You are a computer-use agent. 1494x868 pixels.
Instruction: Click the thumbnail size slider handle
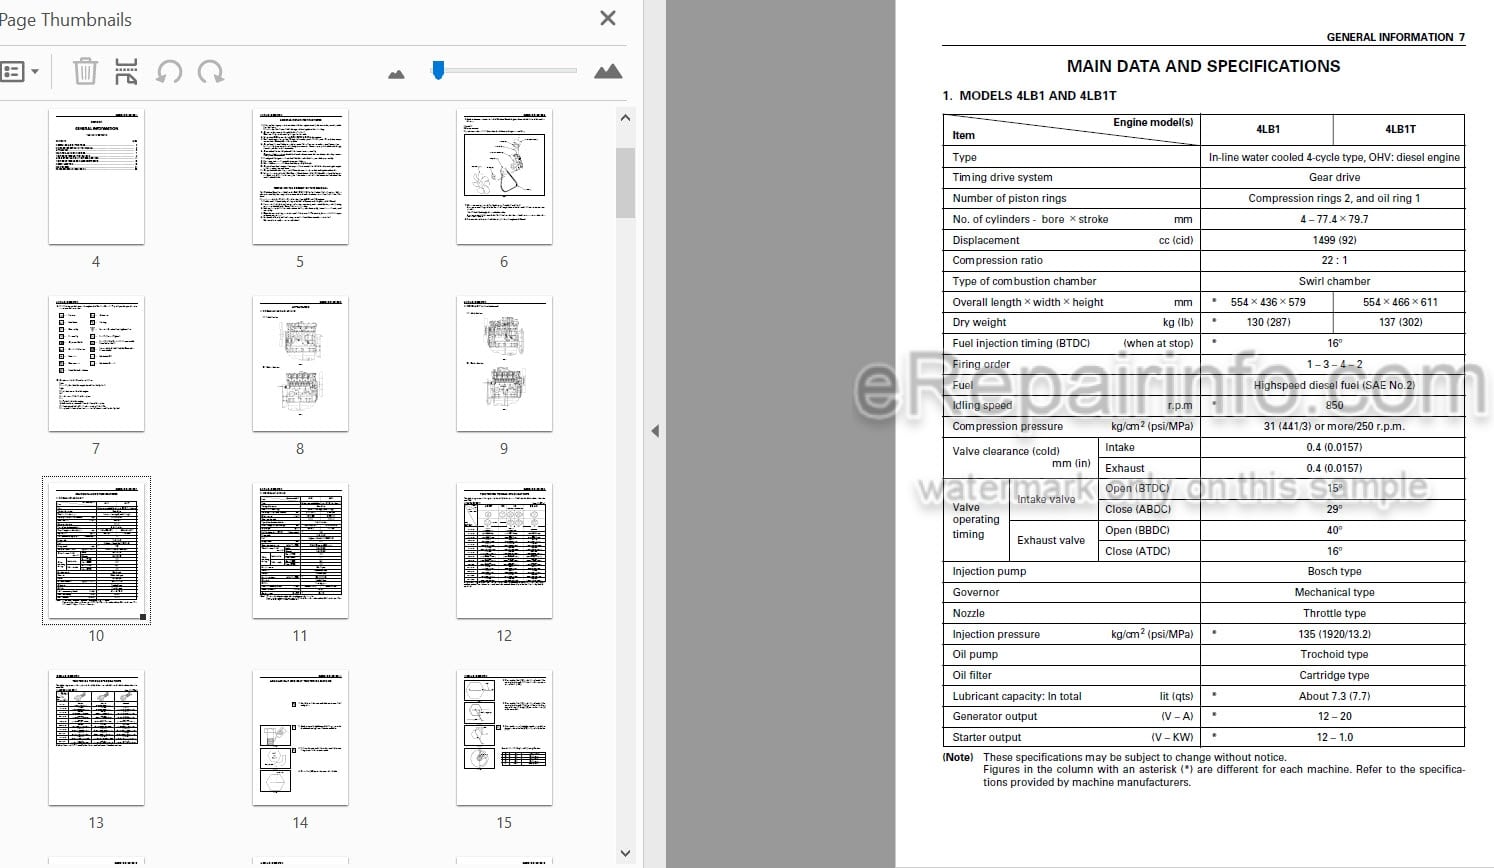[x=438, y=70]
